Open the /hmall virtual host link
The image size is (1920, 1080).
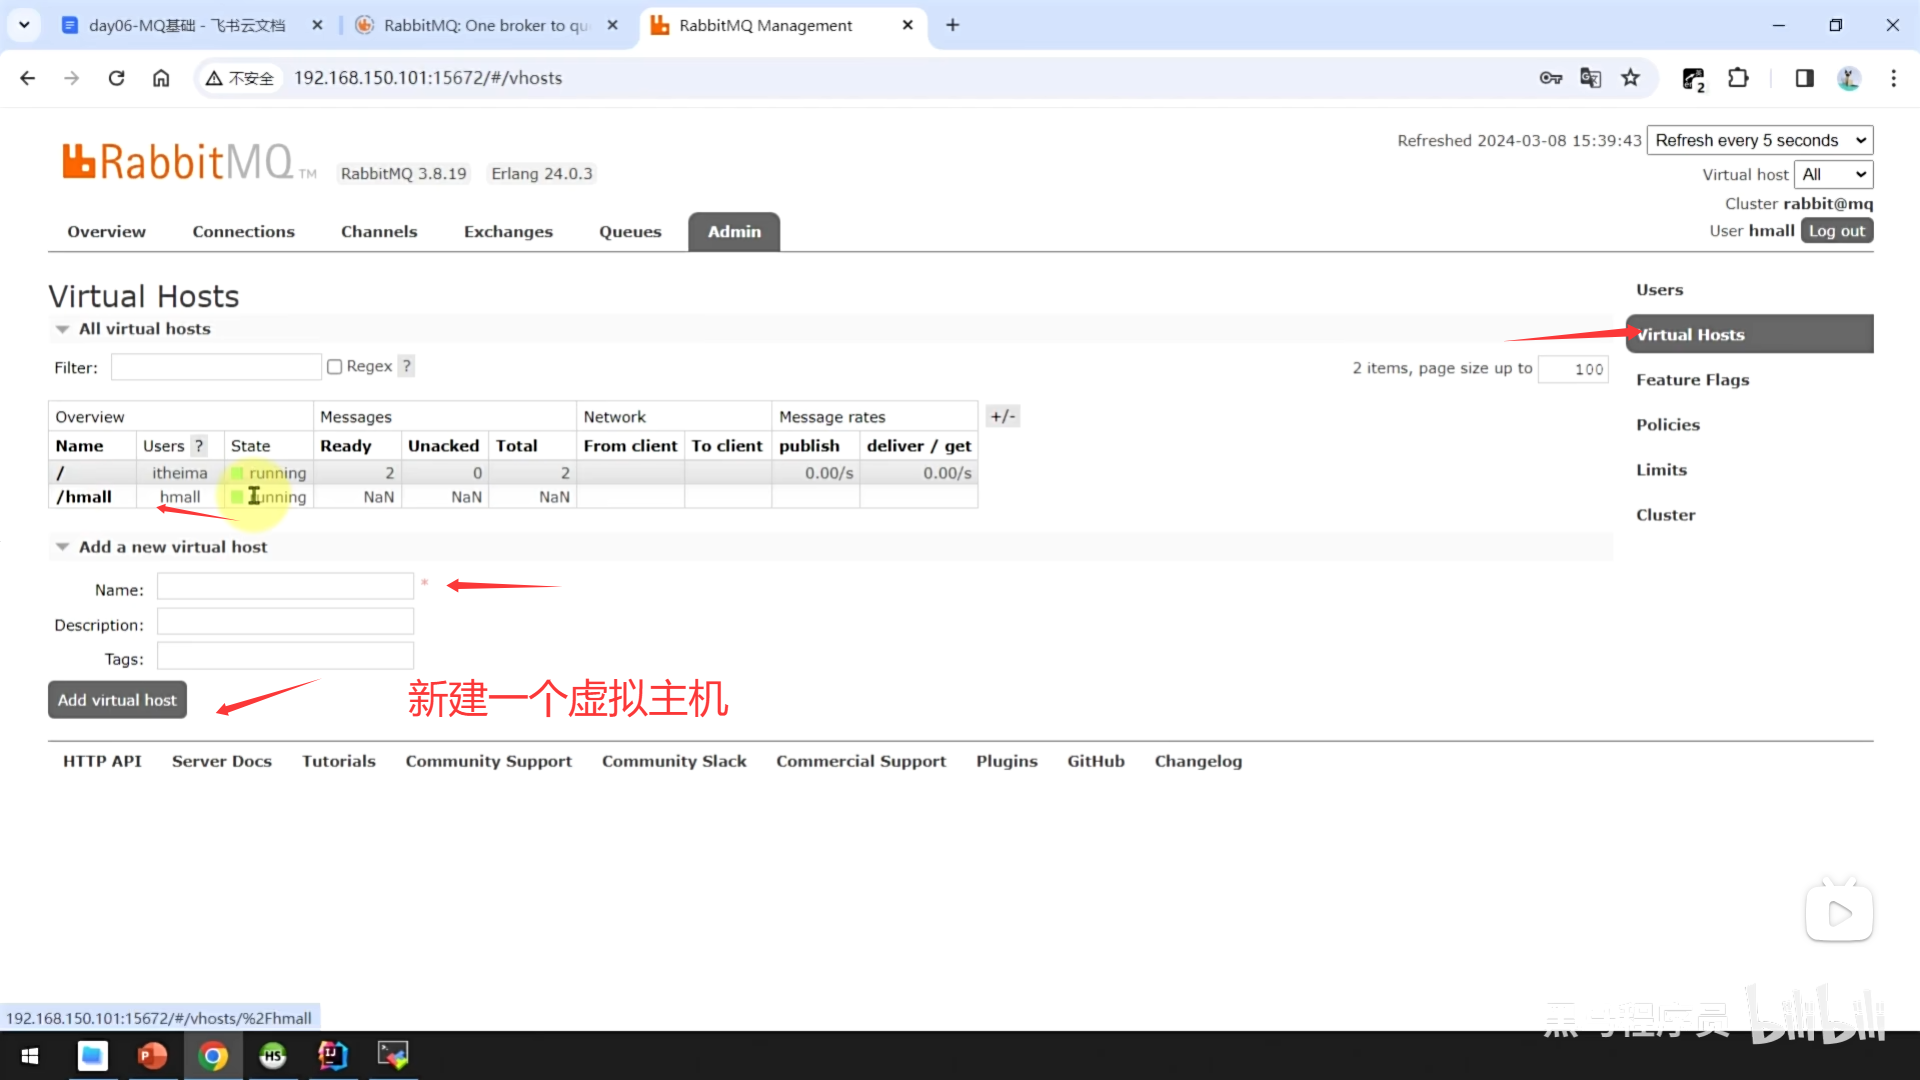[x=84, y=497]
